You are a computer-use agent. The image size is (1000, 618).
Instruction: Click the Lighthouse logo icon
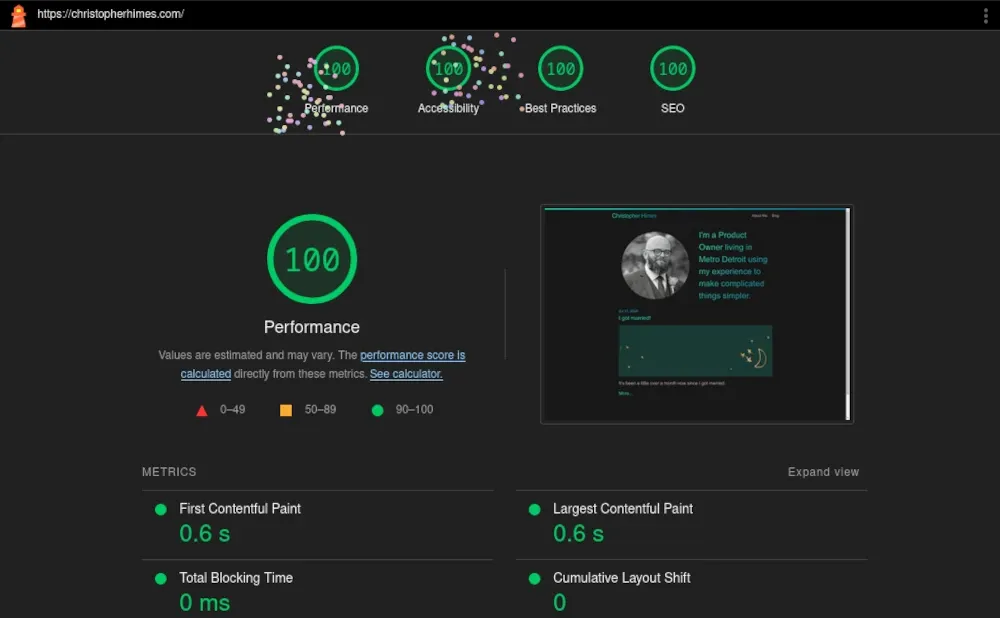[x=16, y=15]
